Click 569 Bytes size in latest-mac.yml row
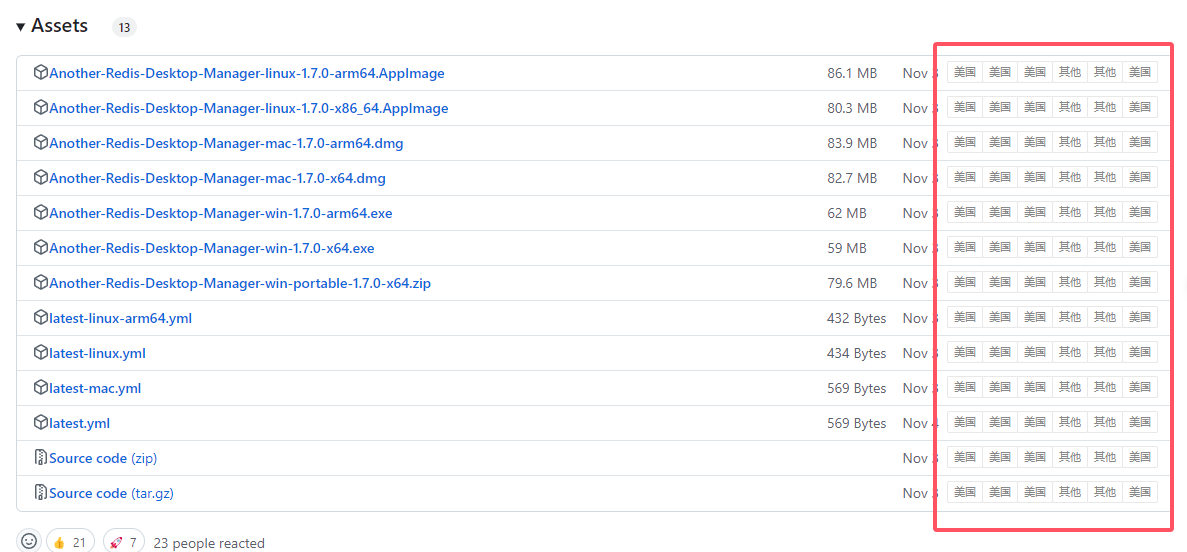Image resolution: width=1187 pixels, height=552 pixels. click(x=857, y=388)
